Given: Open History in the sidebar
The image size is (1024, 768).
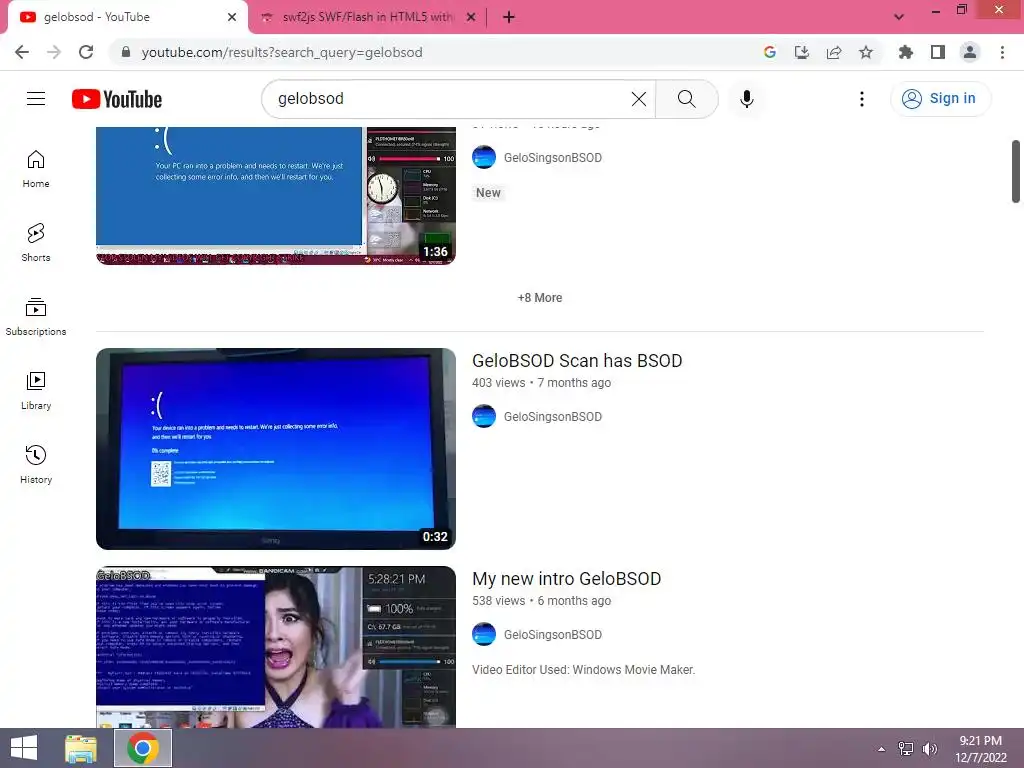Looking at the screenshot, I should point(36,464).
